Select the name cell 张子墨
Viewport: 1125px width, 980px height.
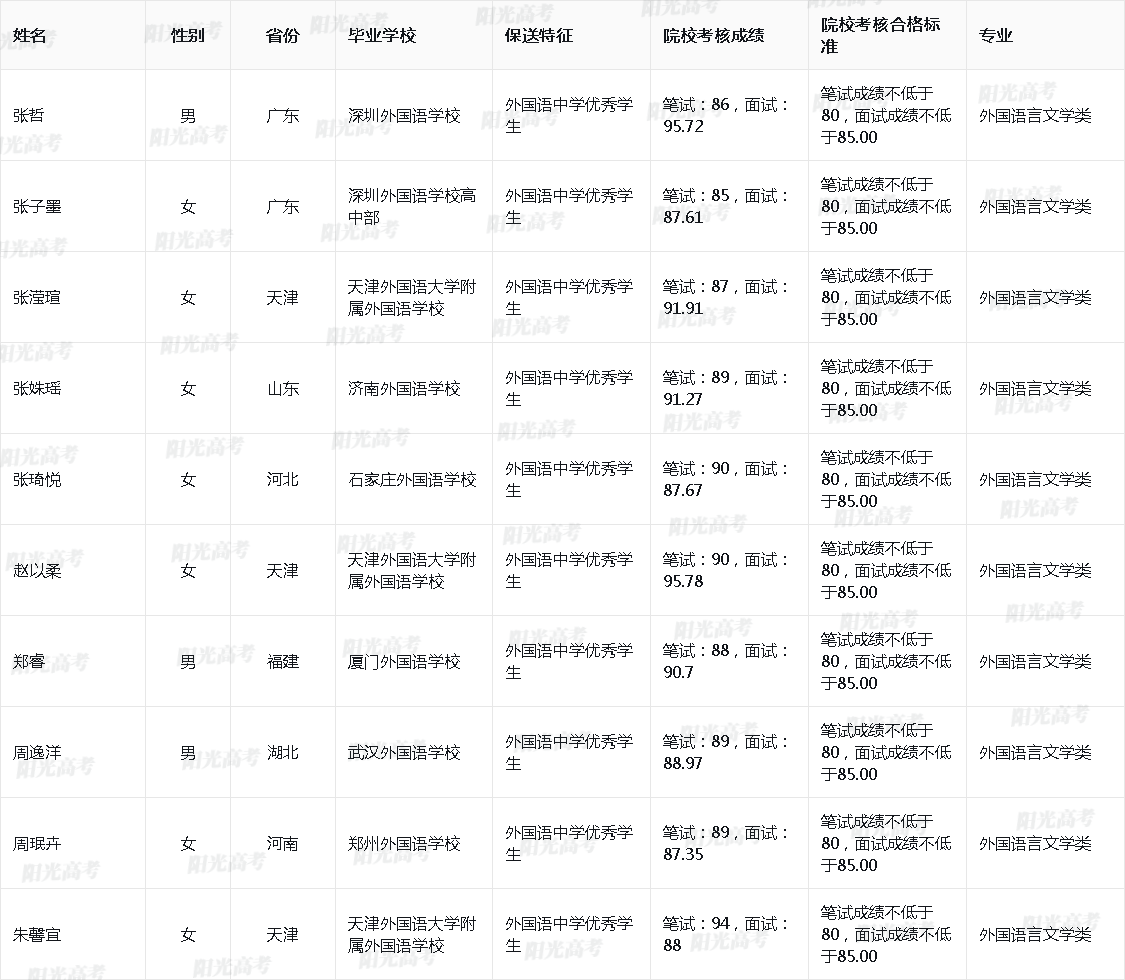(x=37, y=207)
